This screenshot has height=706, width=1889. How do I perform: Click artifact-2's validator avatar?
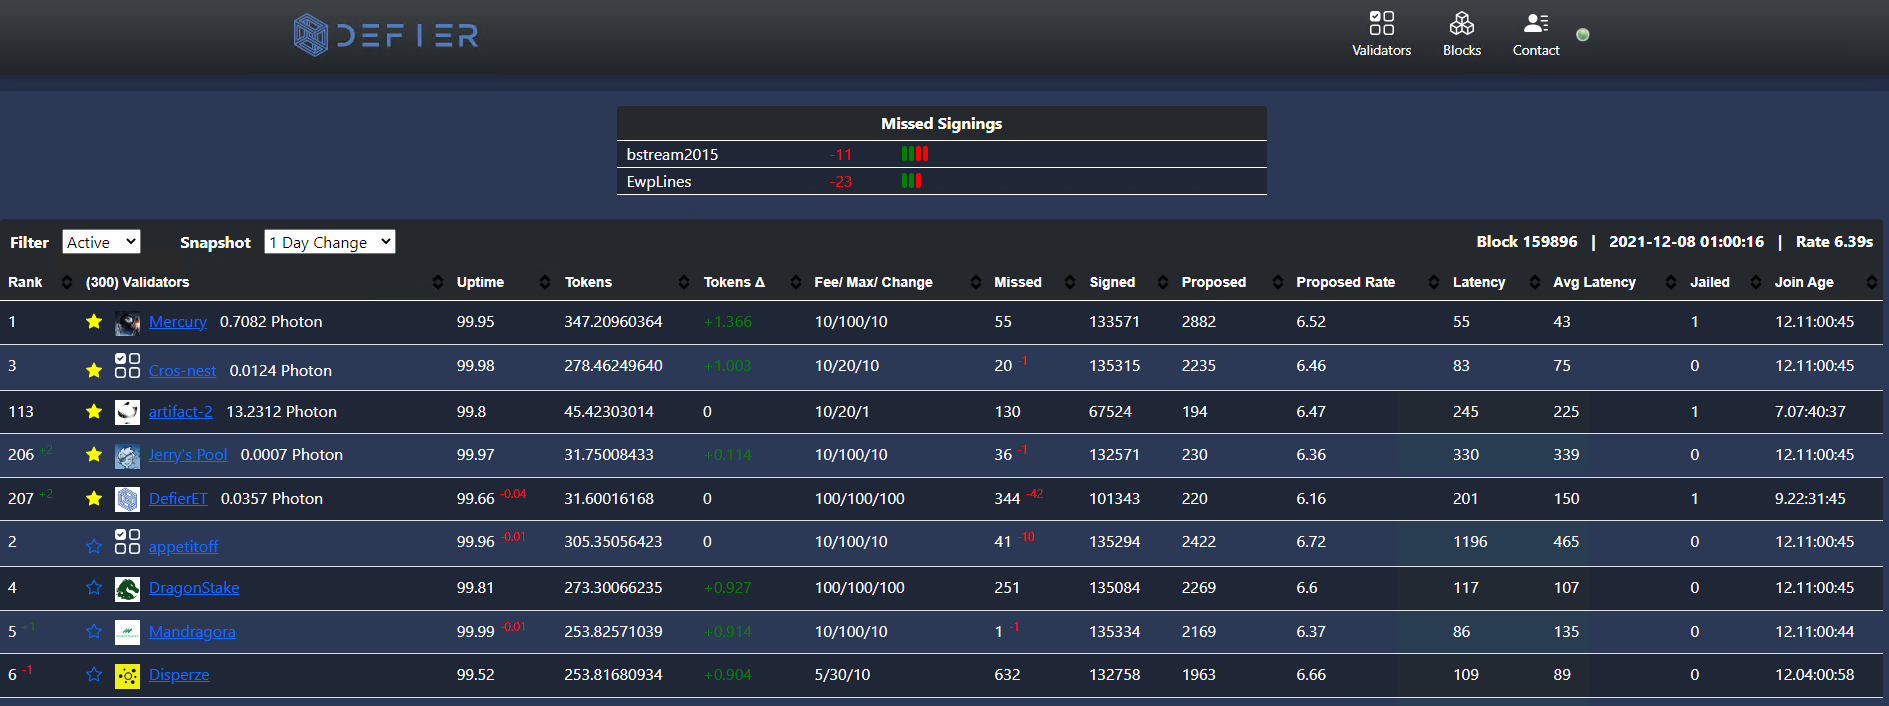pyautogui.click(x=127, y=412)
